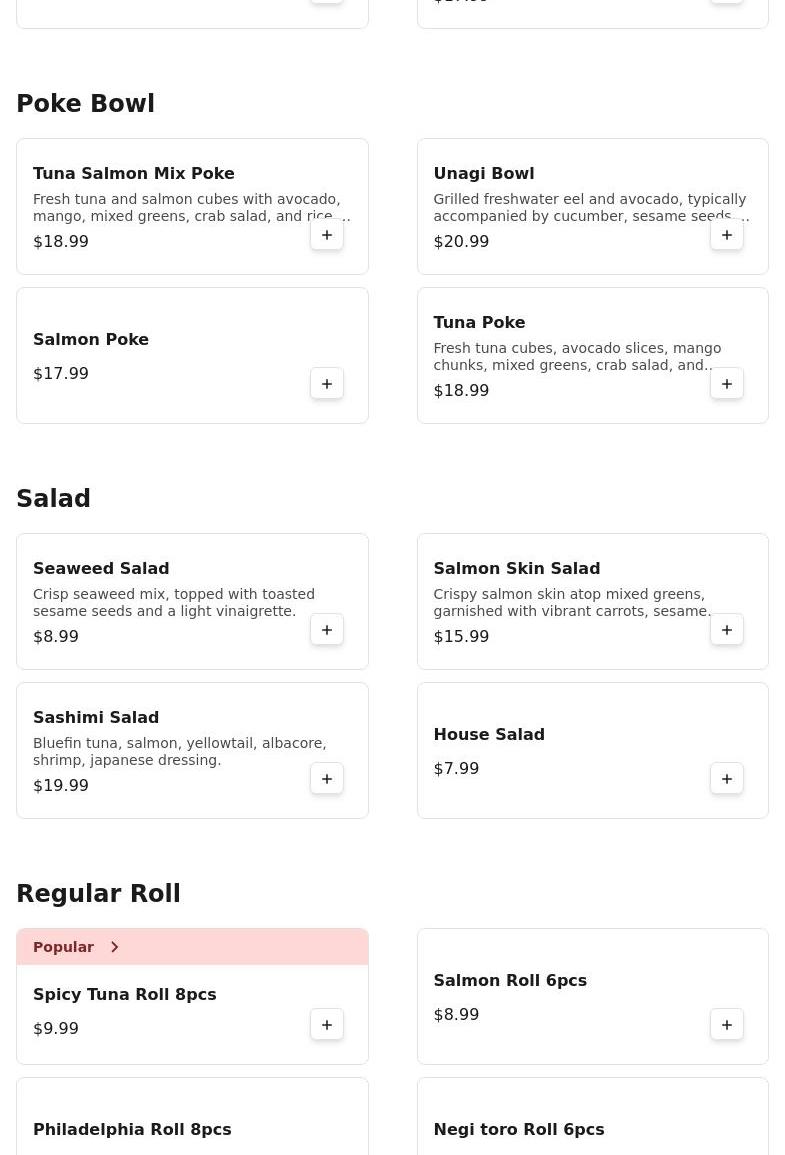Screen dimensions: 785x1155
Task: Tap plus button beside Salmon Skin Salad
Action: (727, 630)
